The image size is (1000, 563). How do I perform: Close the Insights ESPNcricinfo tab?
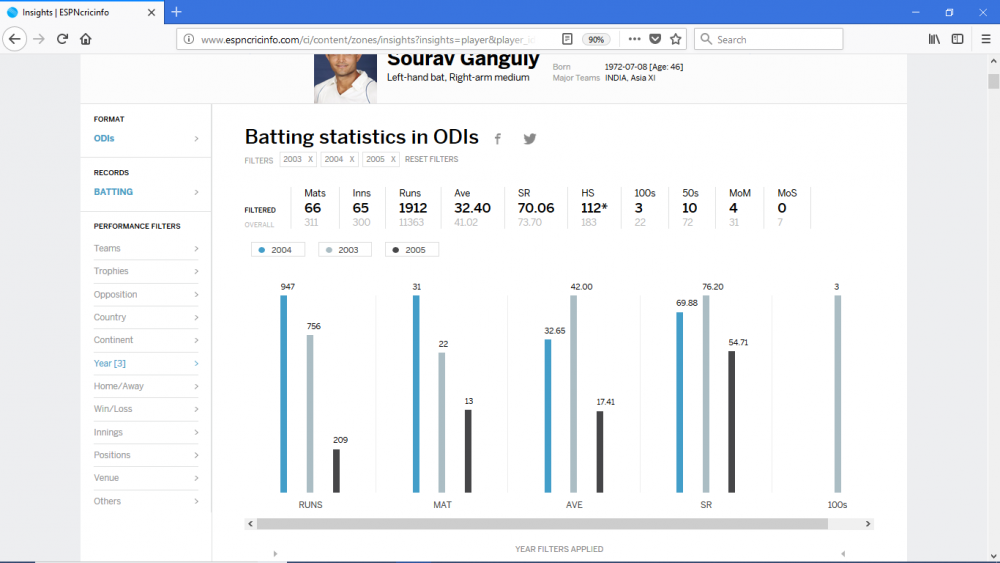(151, 12)
